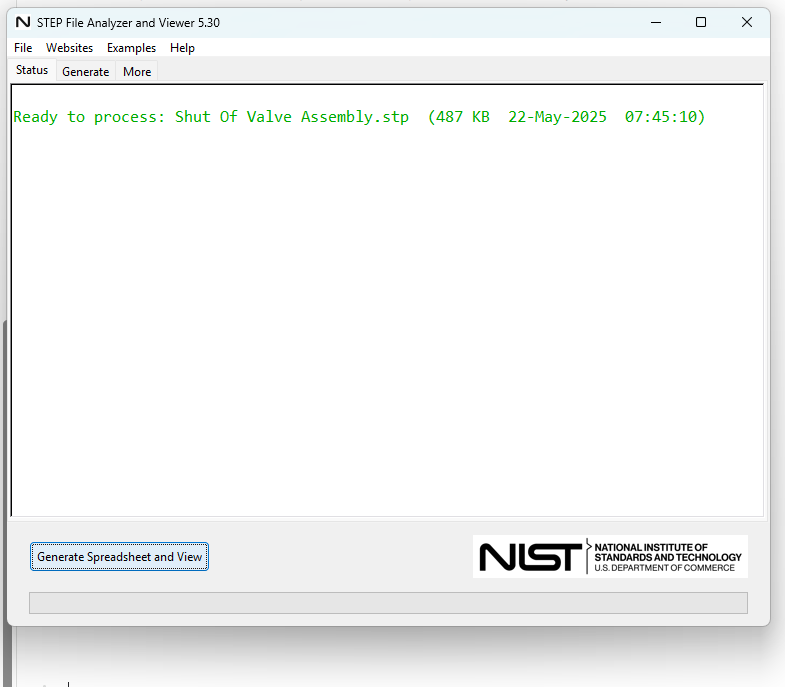The height and width of the screenshot is (687, 785).
Task: Open the File menu
Action: tap(23, 48)
